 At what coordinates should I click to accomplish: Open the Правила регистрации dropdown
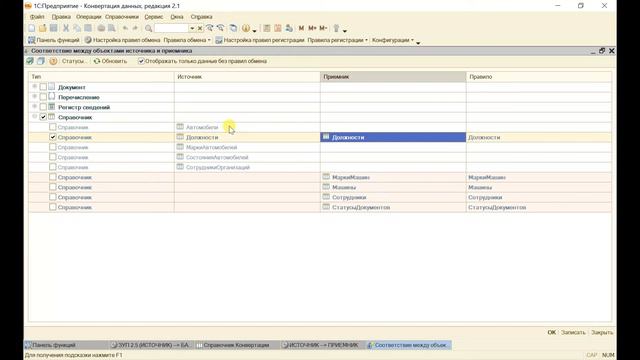pyautogui.click(x=337, y=40)
